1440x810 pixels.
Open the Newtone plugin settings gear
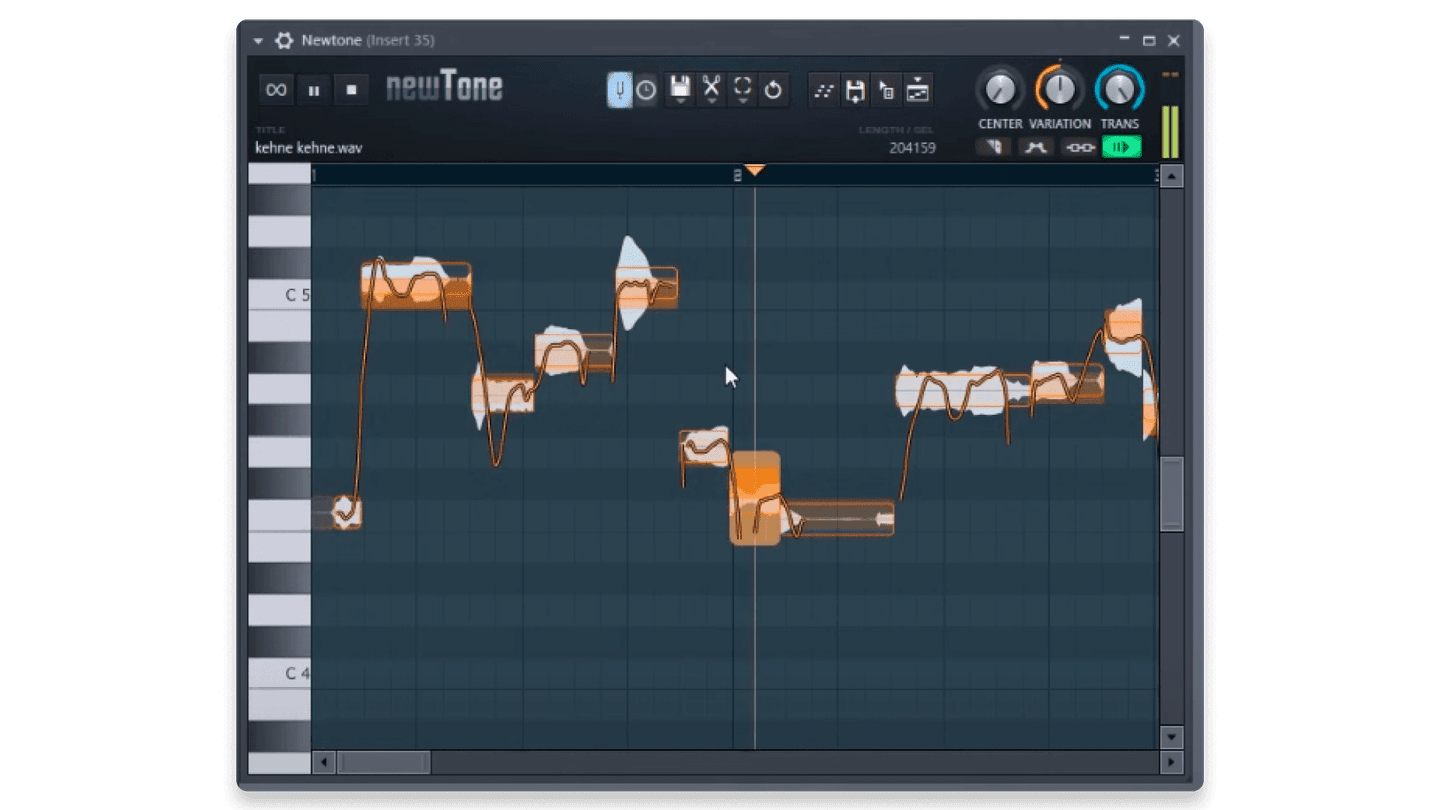point(284,40)
